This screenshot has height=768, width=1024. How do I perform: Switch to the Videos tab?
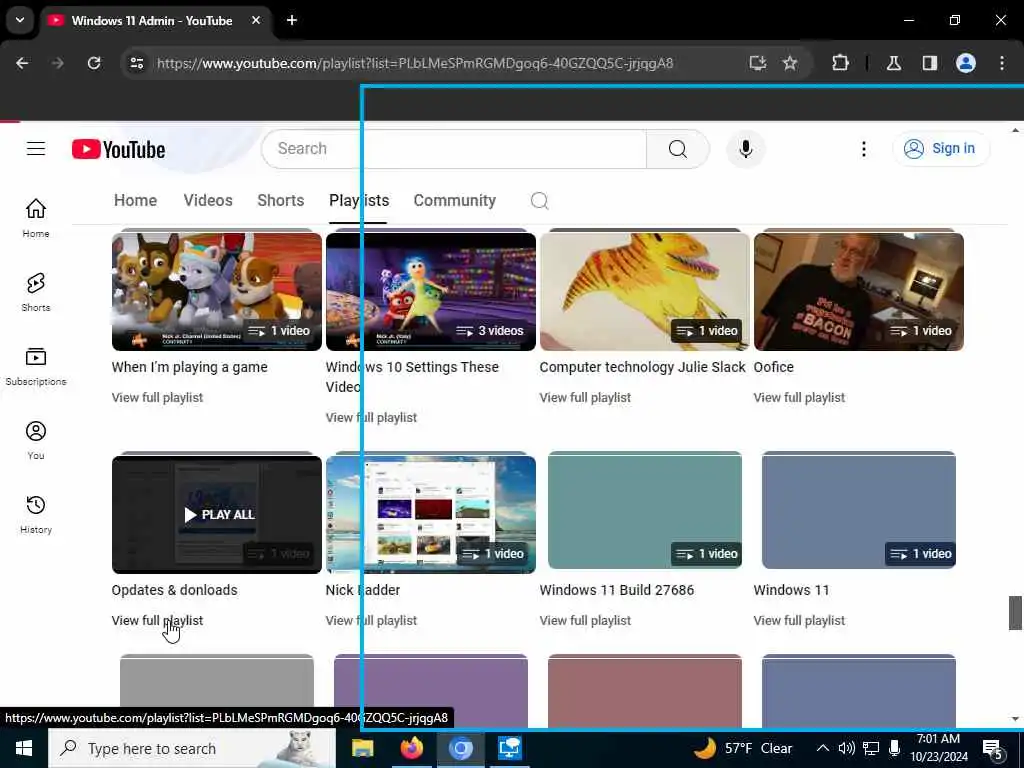[x=208, y=200]
